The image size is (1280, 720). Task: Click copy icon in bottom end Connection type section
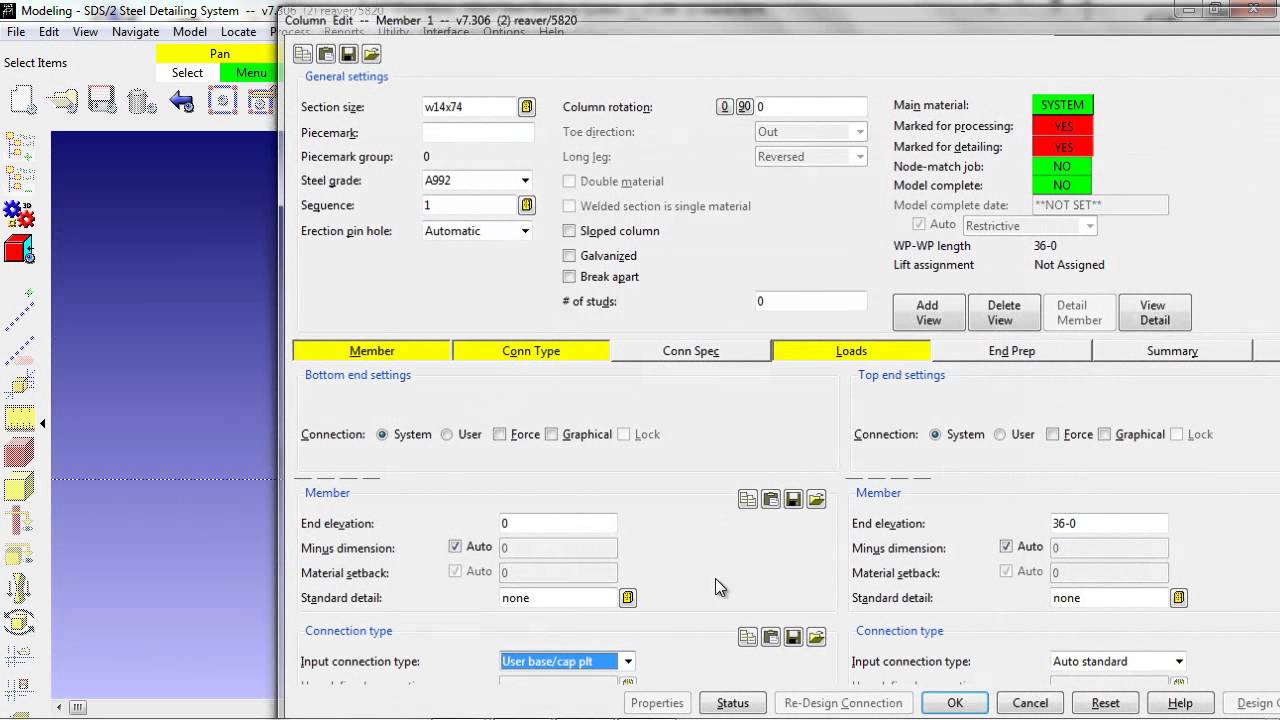(748, 637)
